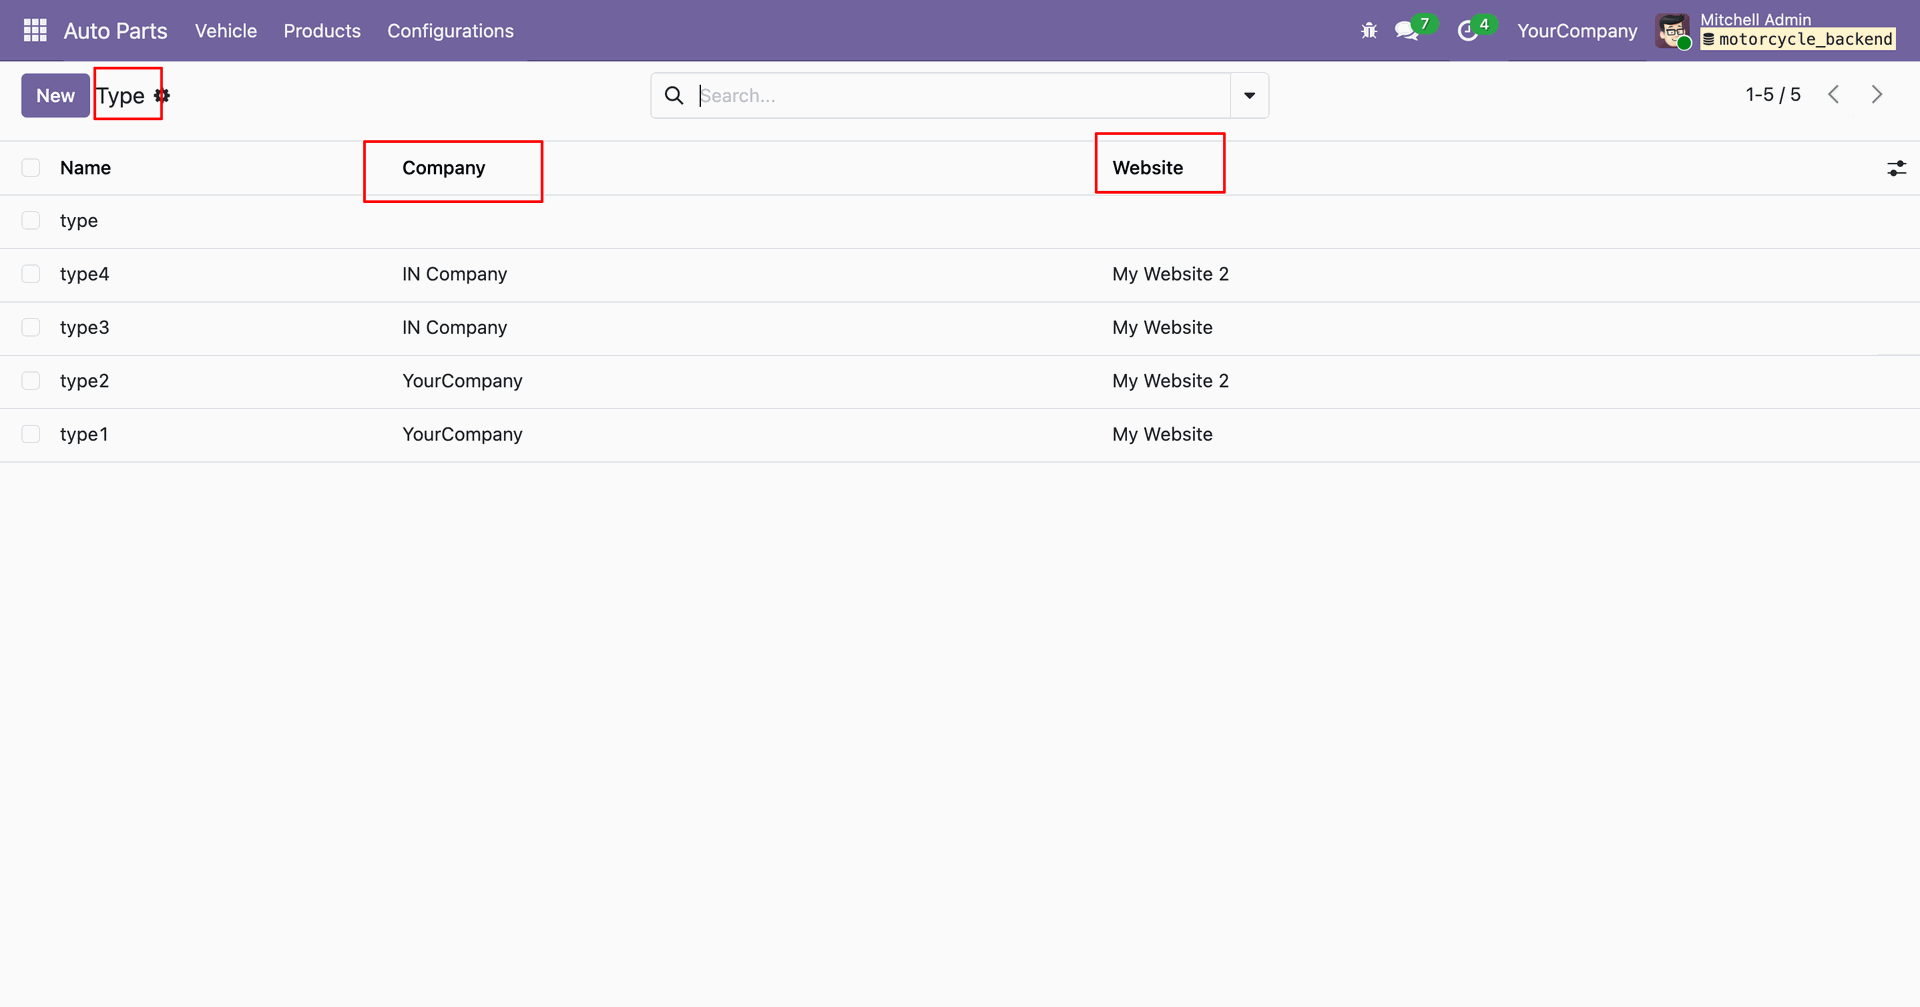The height and width of the screenshot is (1007, 1920).
Task: Click the search magnifier icon
Action: coord(675,96)
